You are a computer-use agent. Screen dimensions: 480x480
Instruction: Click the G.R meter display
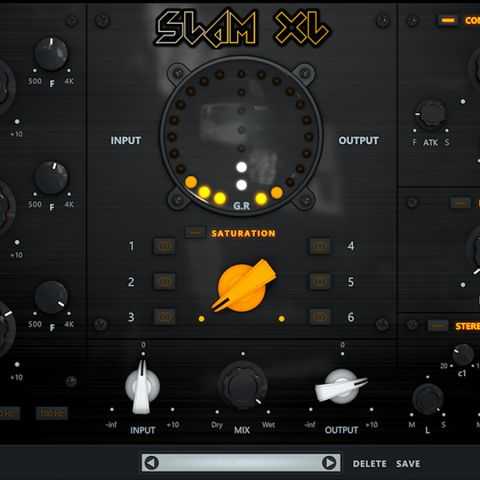[242, 136]
